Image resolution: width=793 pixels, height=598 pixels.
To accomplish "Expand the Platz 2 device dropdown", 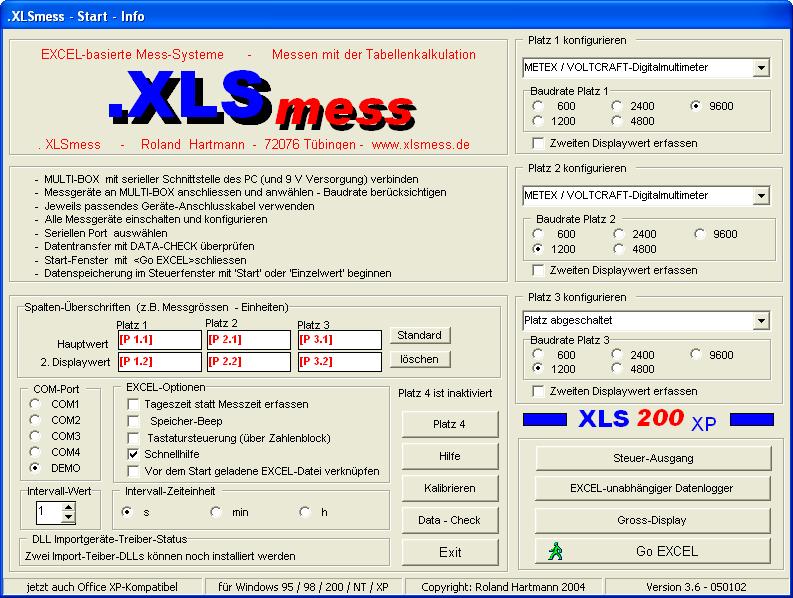I will pos(761,195).
